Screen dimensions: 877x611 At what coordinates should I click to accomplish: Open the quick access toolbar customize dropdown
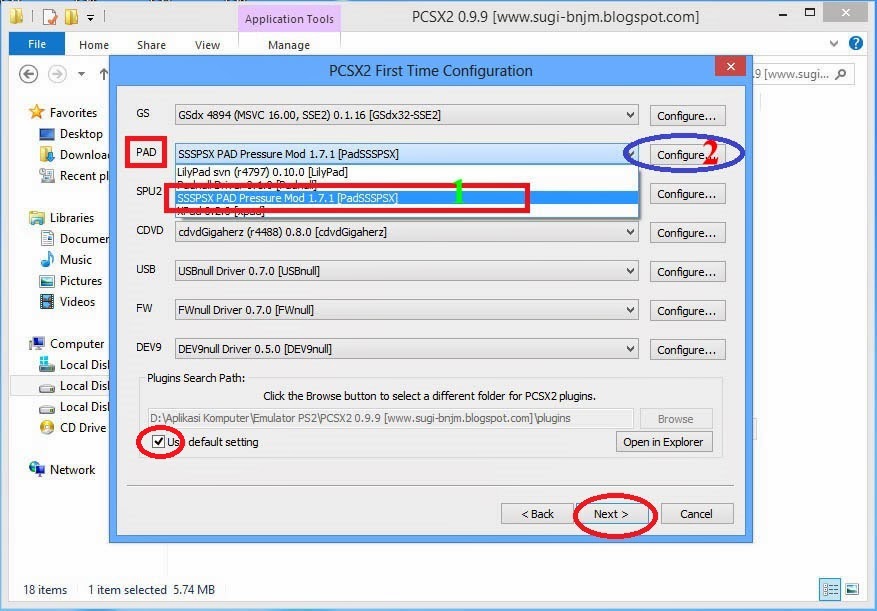[90, 18]
